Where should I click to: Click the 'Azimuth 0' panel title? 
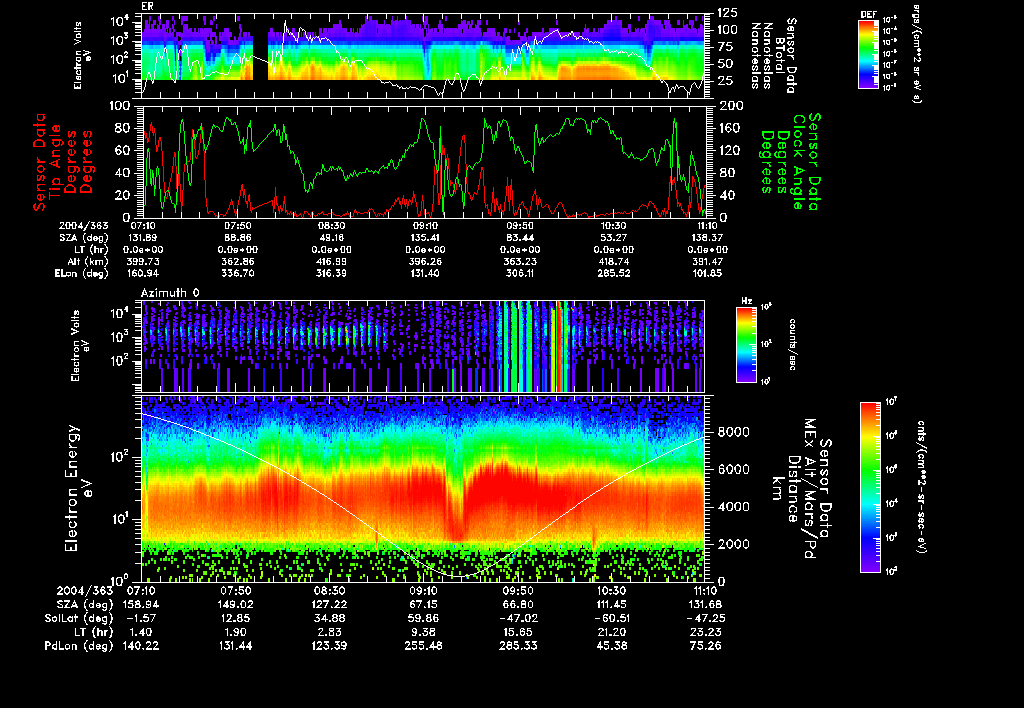point(170,293)
